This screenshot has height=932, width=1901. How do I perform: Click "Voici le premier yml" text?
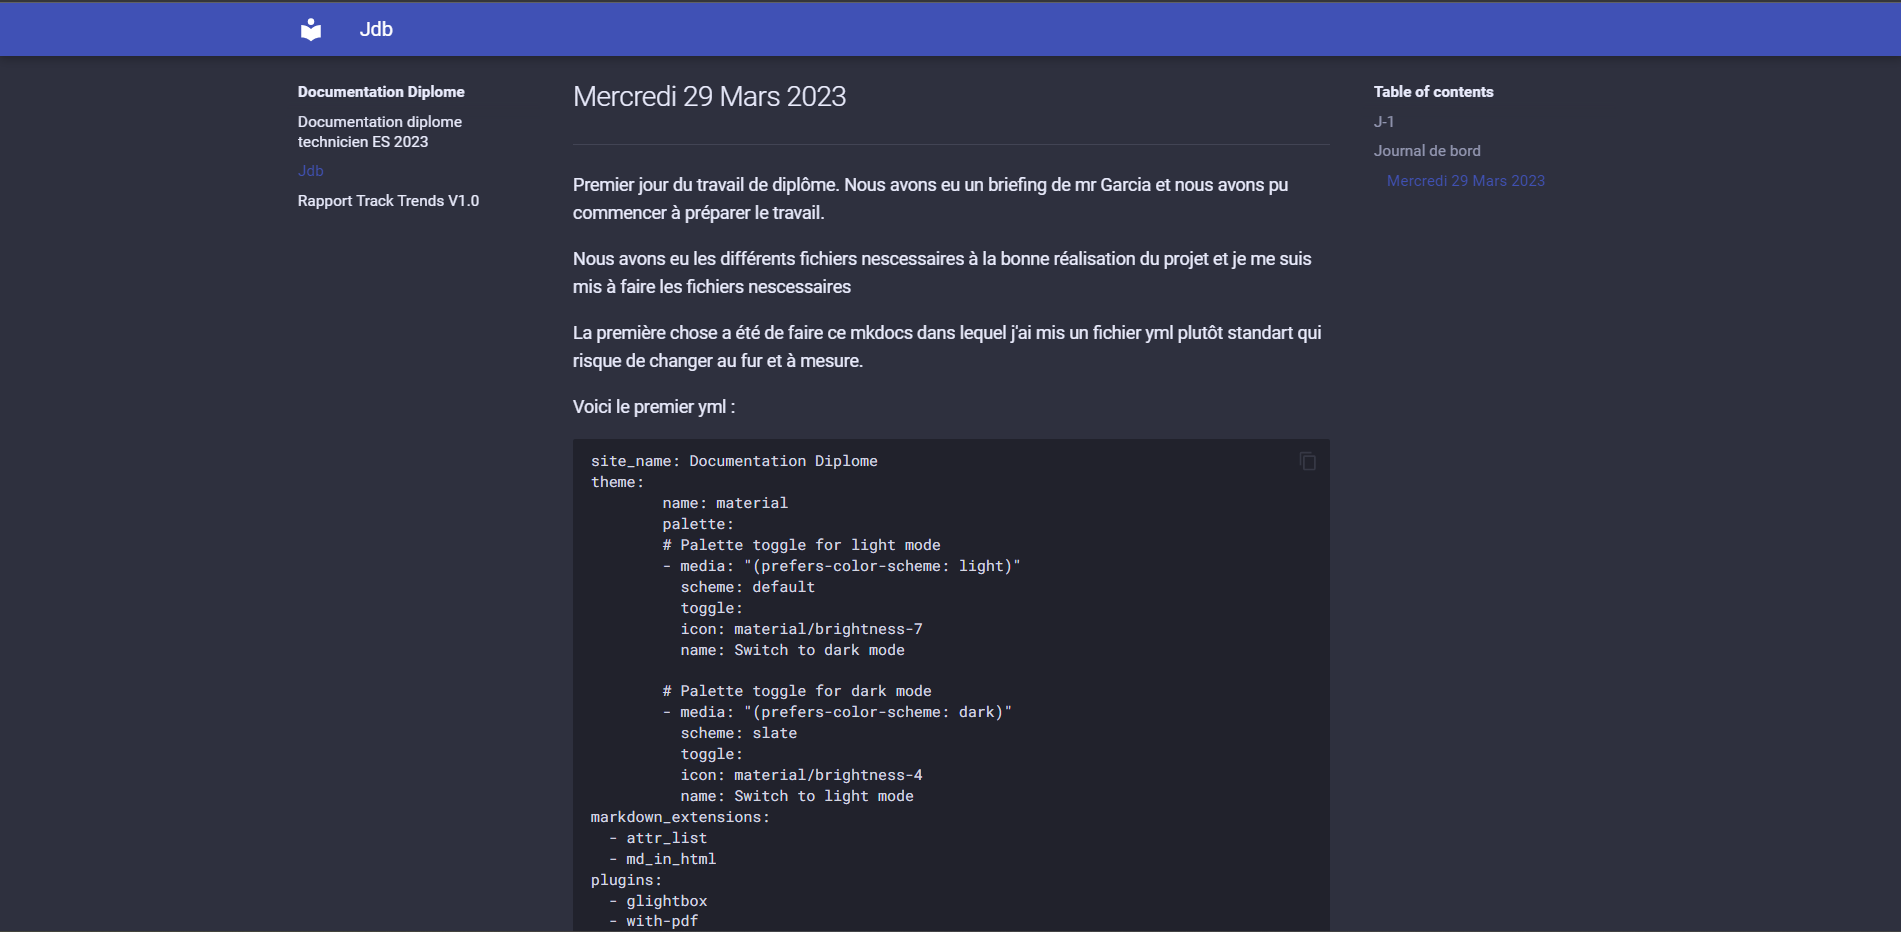pyautogui.click(x=652, y=406)
